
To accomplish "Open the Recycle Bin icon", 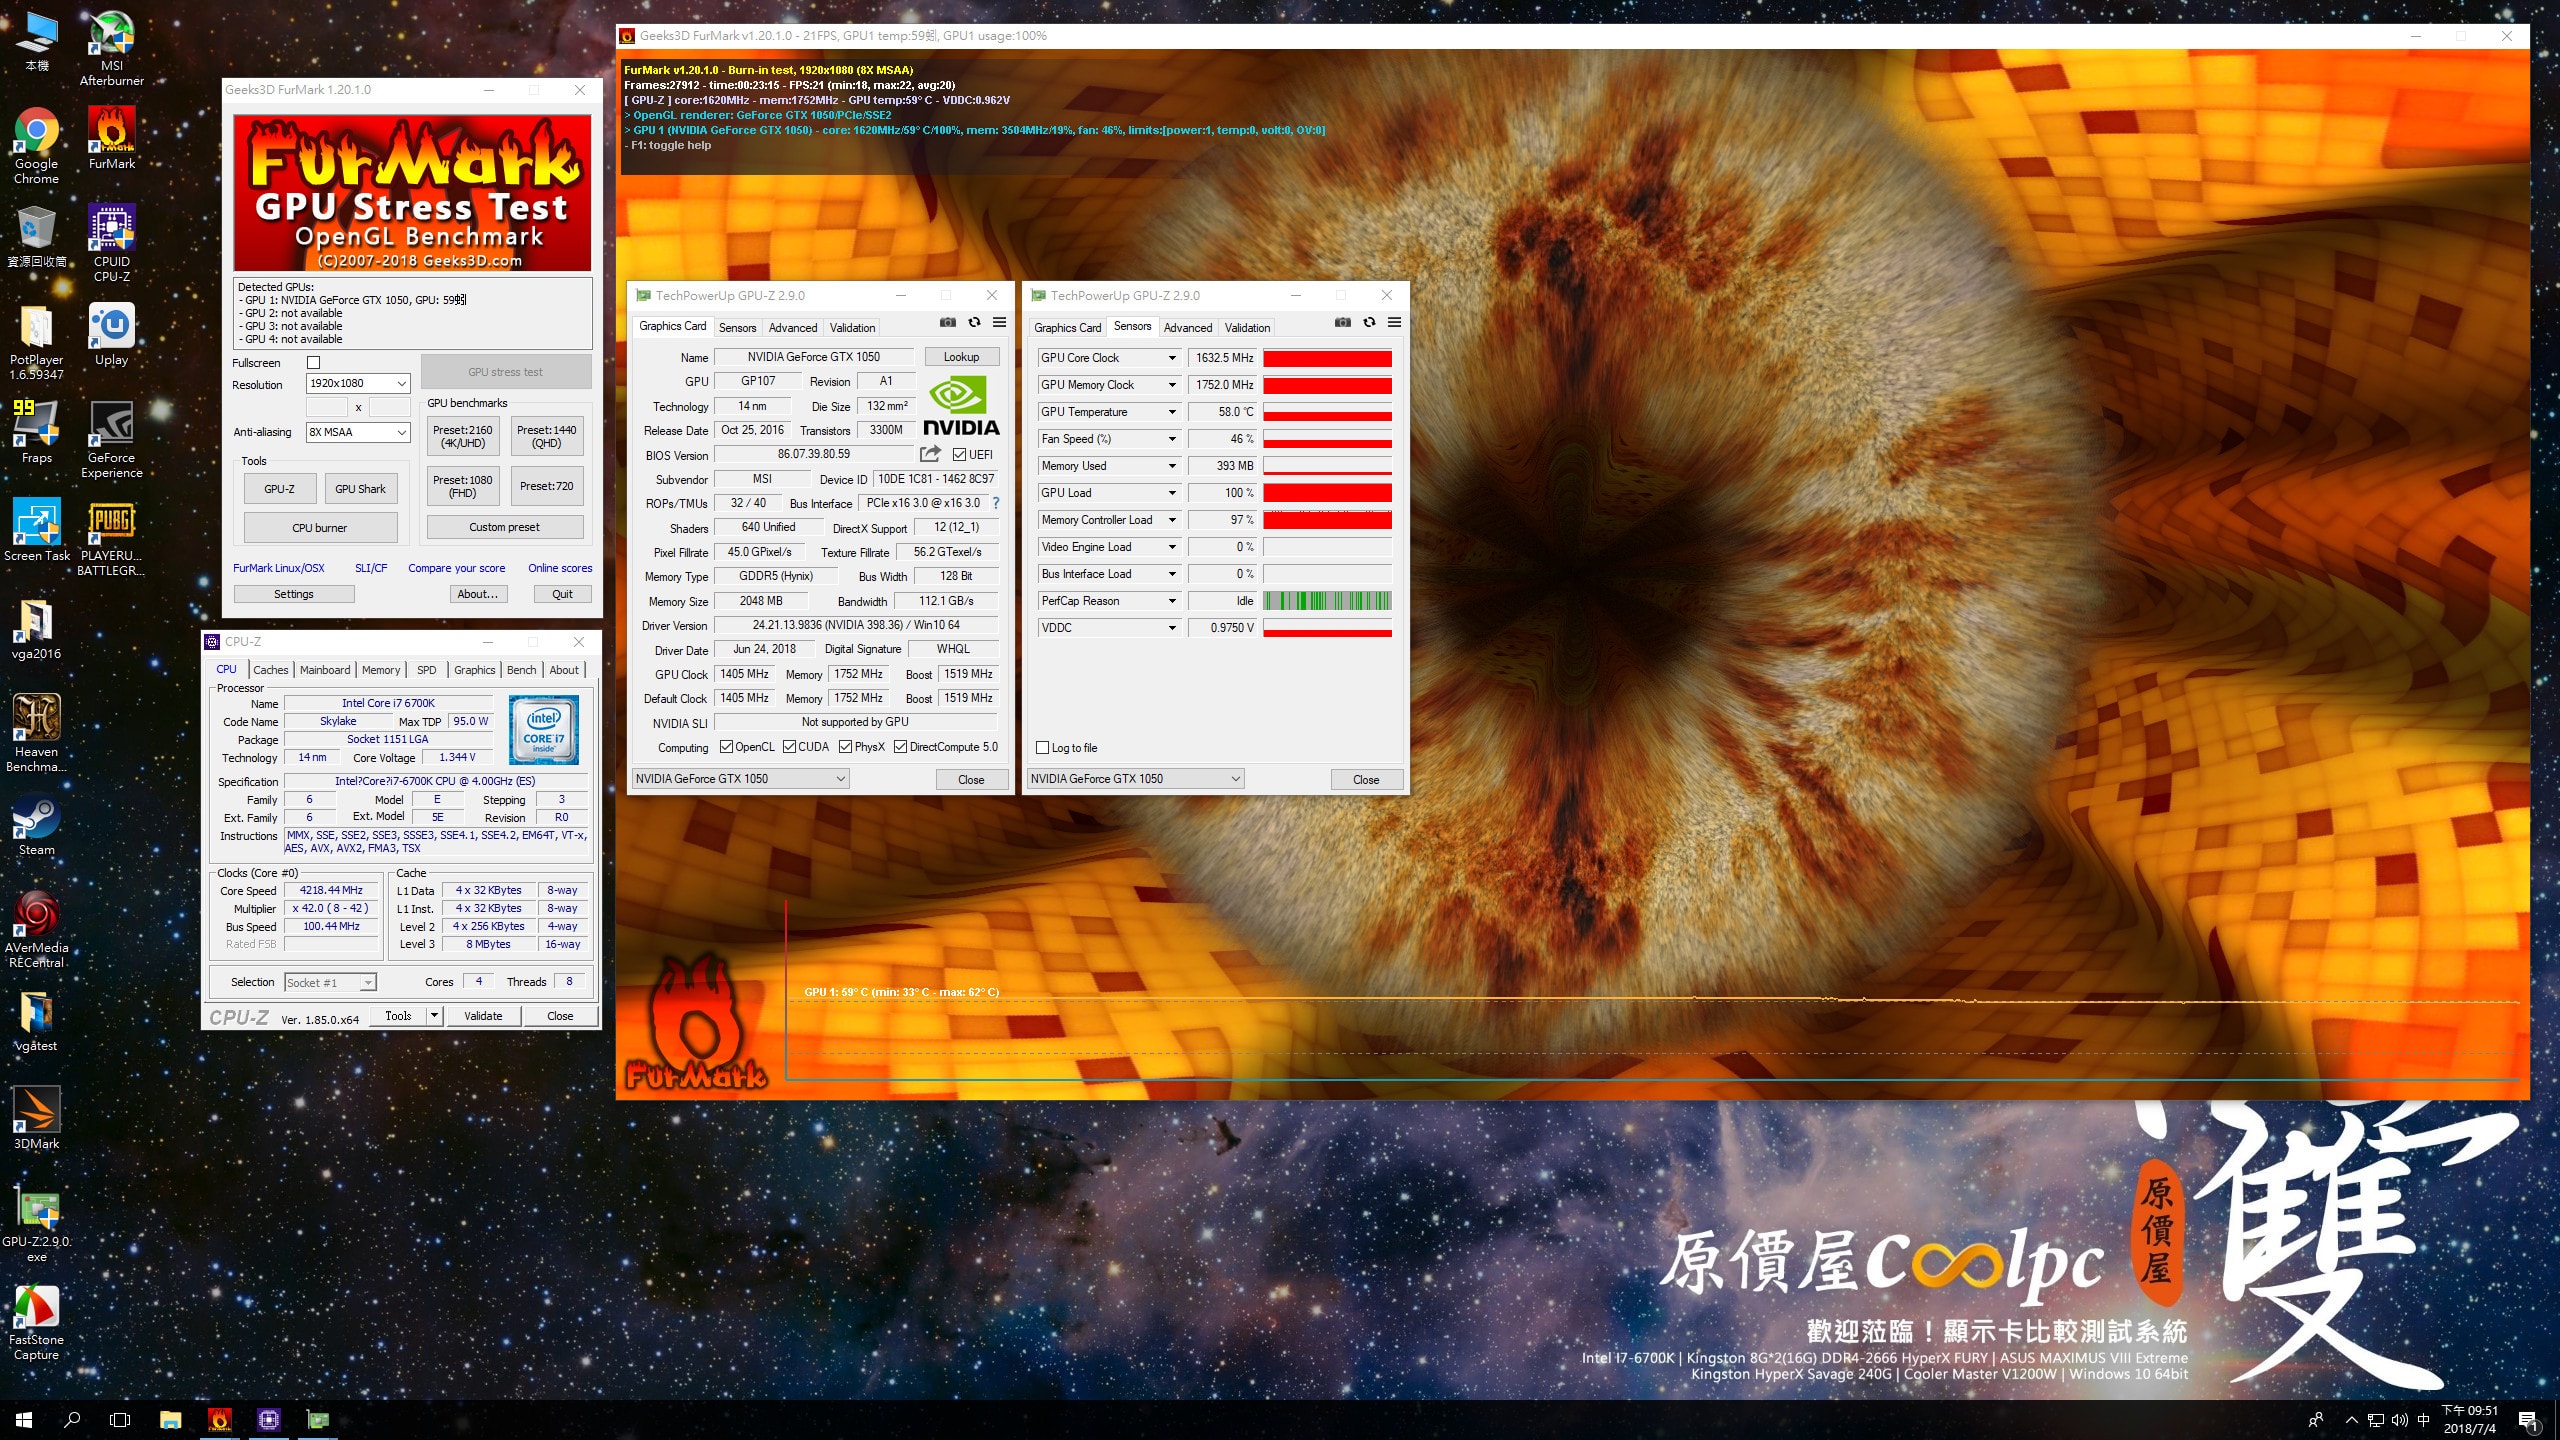I will point(36,236).
